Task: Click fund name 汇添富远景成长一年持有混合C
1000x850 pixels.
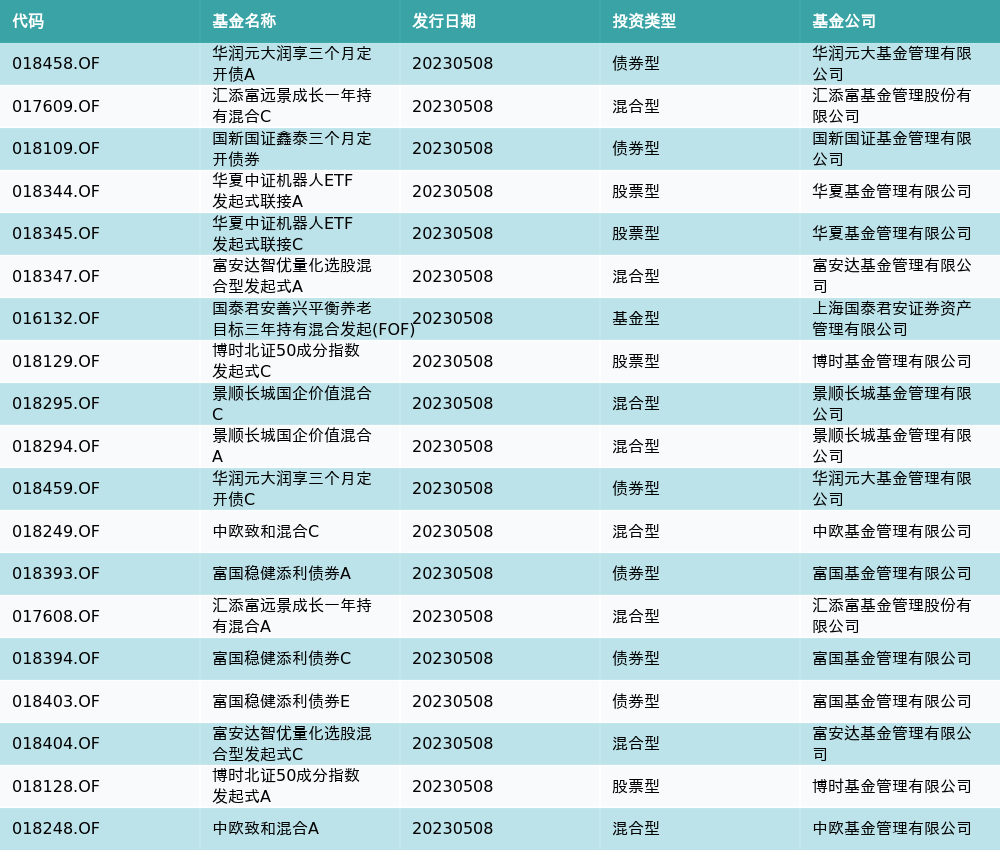Action: point(292,106)
